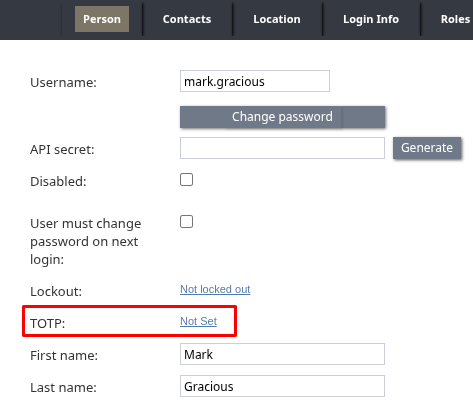Click the API secret: label
The image size is (473, 413).
click(62, 150)
